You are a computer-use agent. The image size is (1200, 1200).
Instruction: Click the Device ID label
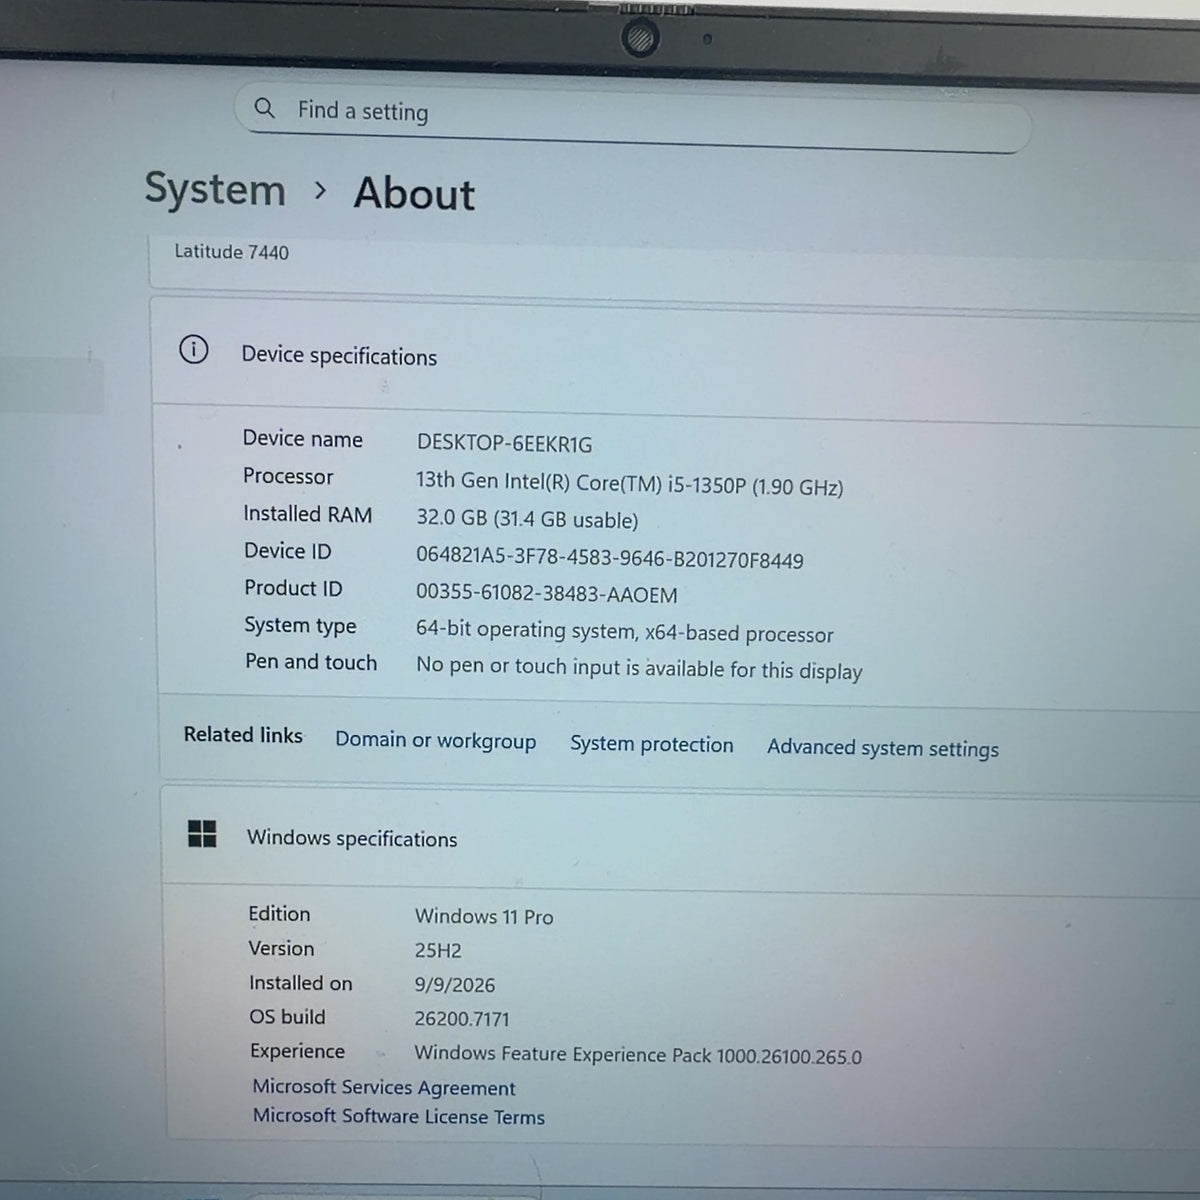287,551
